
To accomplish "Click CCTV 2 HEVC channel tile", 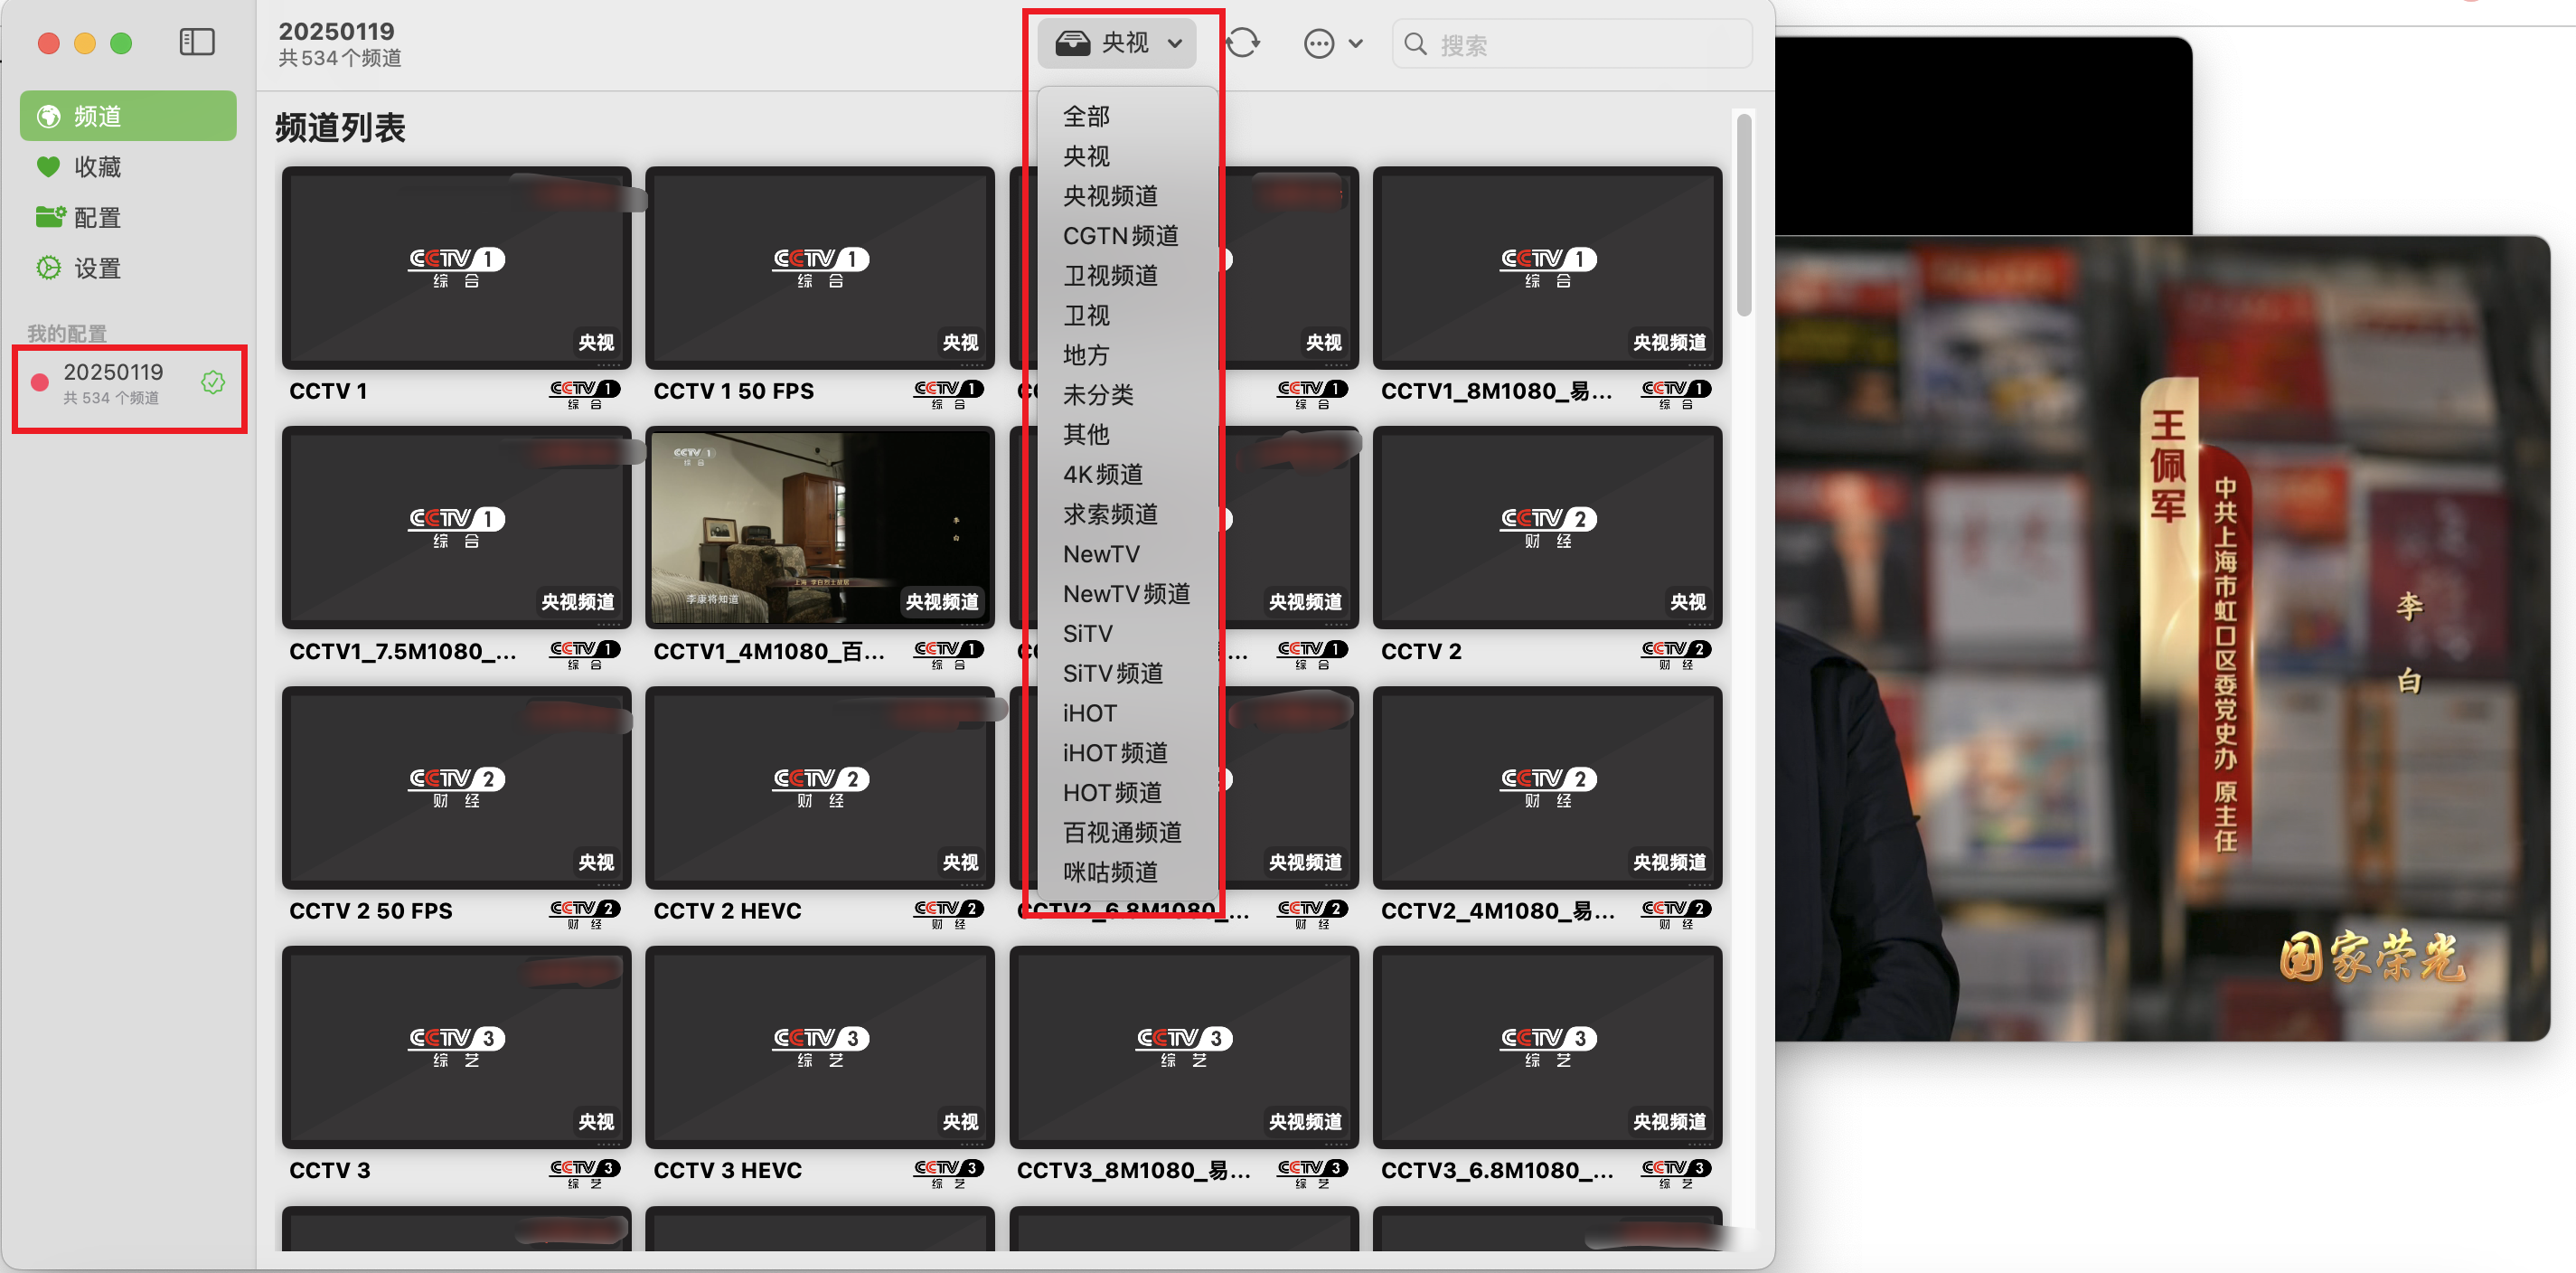I will coord(819,788).
